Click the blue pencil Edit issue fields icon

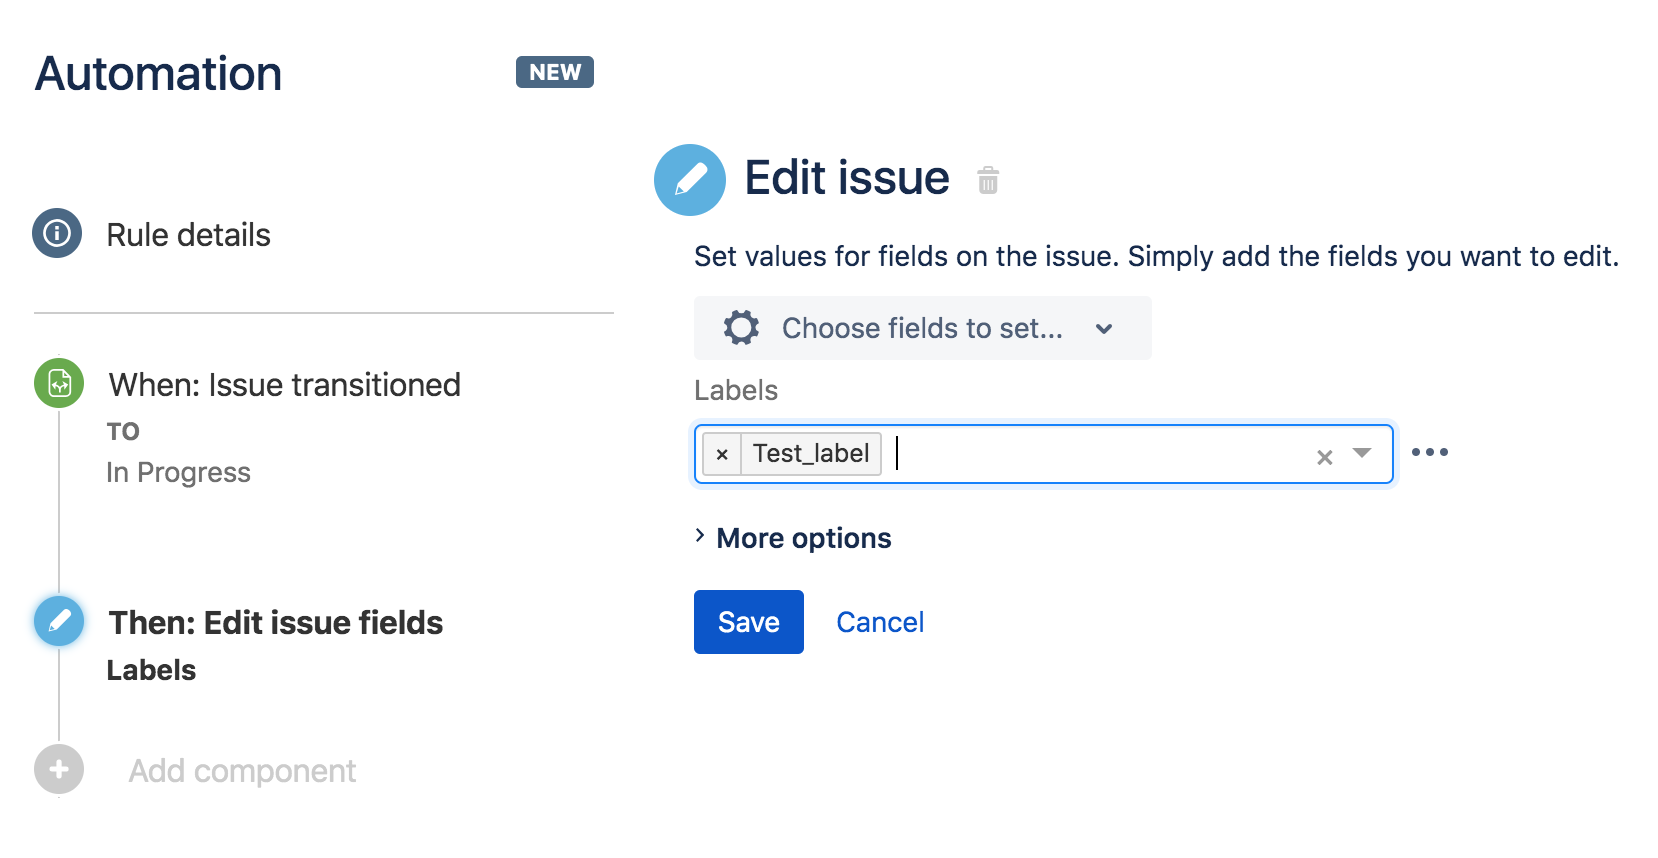point(59,621)
